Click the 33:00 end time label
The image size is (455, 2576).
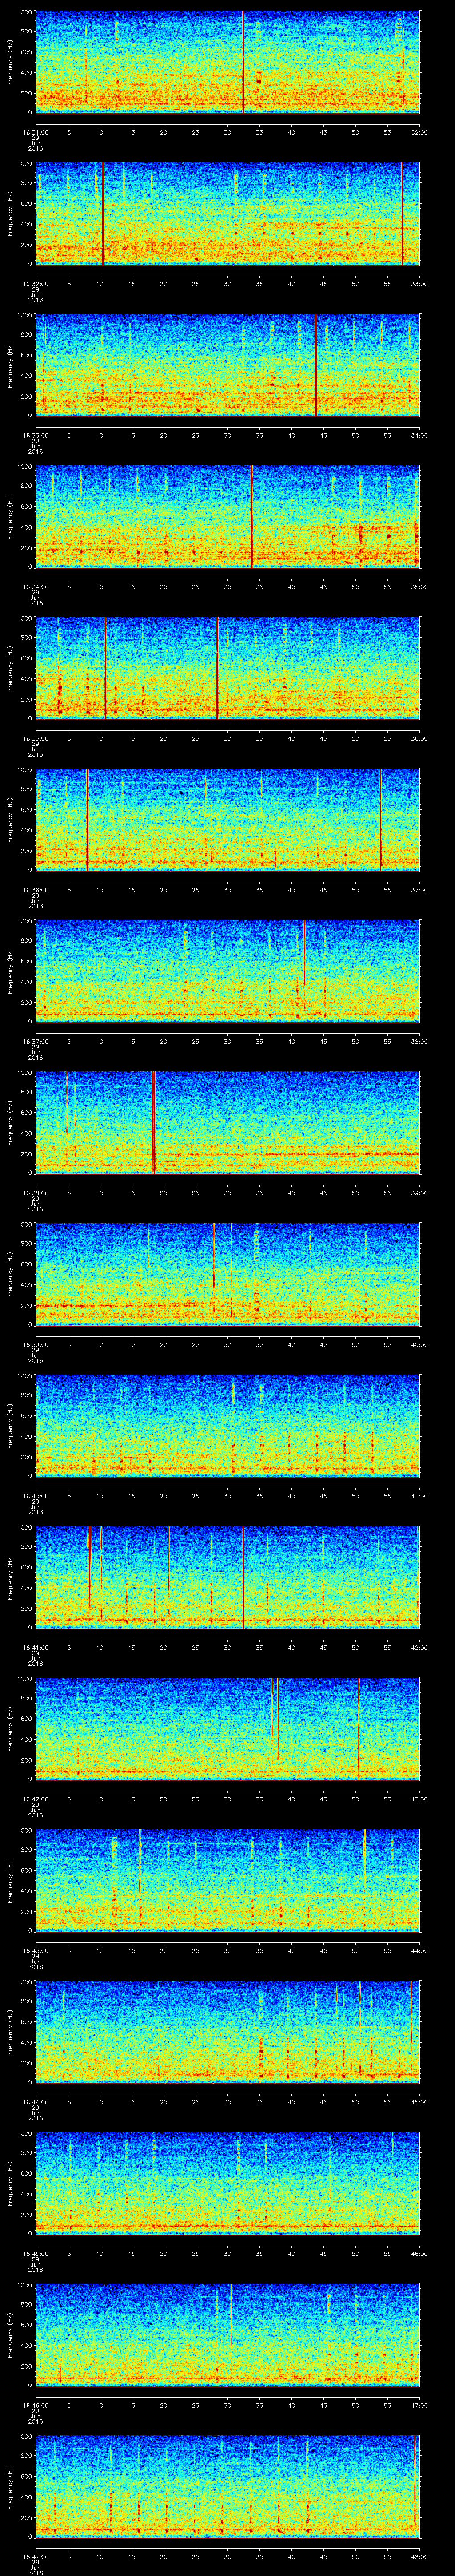point(419,284)
